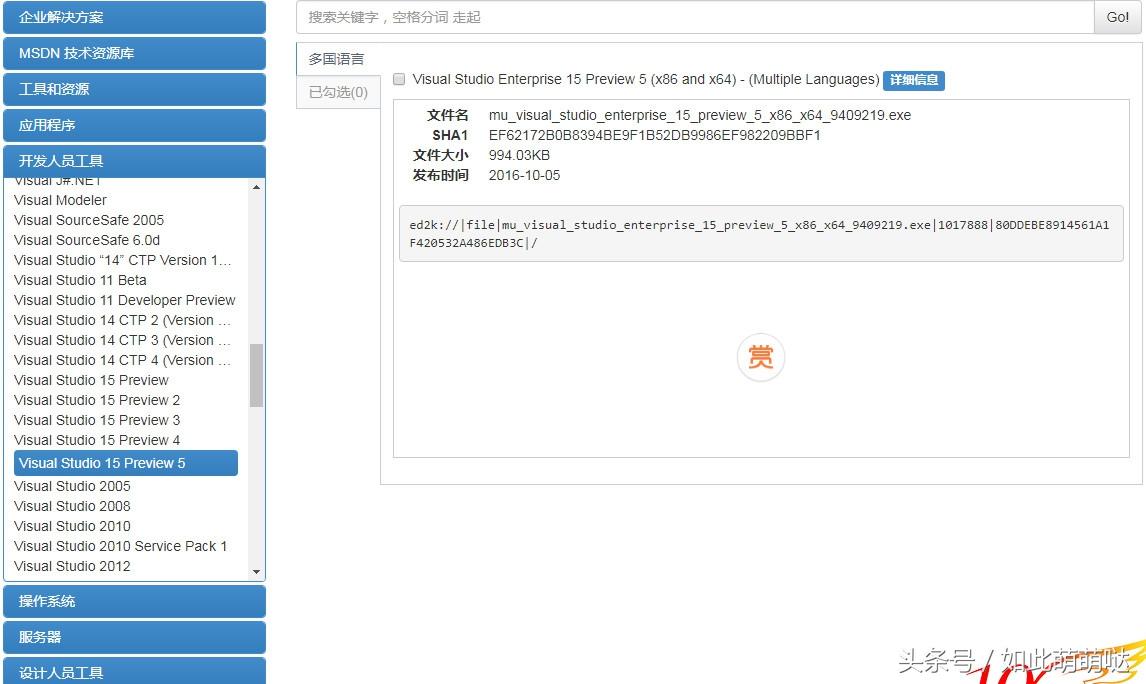Expand the MSDN 技术资源库 section
The width and height of the screenshot is (1146, 684).
pyautogui.click(x=134, y=53)
